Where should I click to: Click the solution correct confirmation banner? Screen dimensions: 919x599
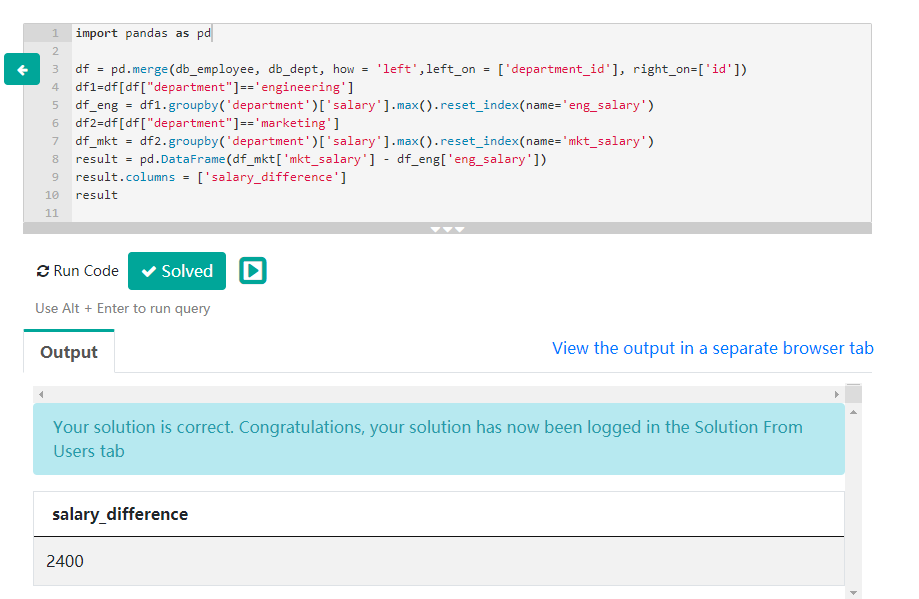tap(438, 439)
